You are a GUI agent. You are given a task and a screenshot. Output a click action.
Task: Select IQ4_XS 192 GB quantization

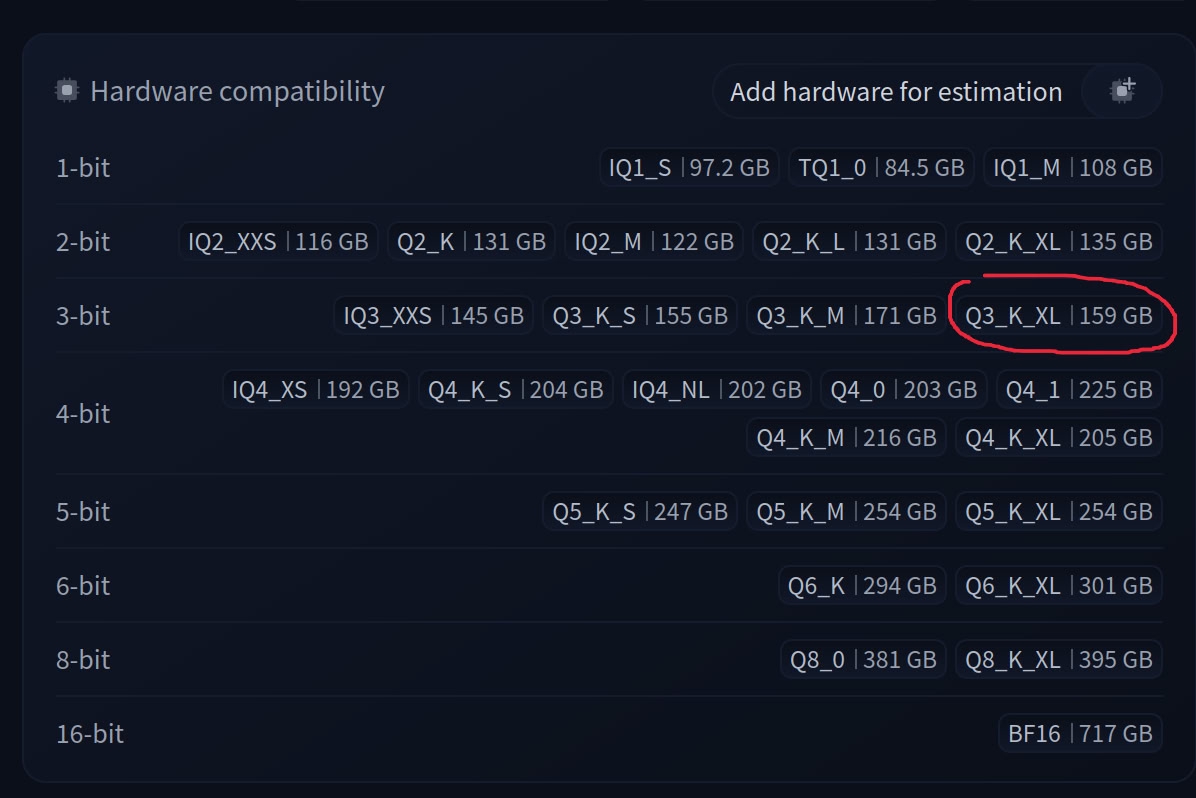point(316,389)
